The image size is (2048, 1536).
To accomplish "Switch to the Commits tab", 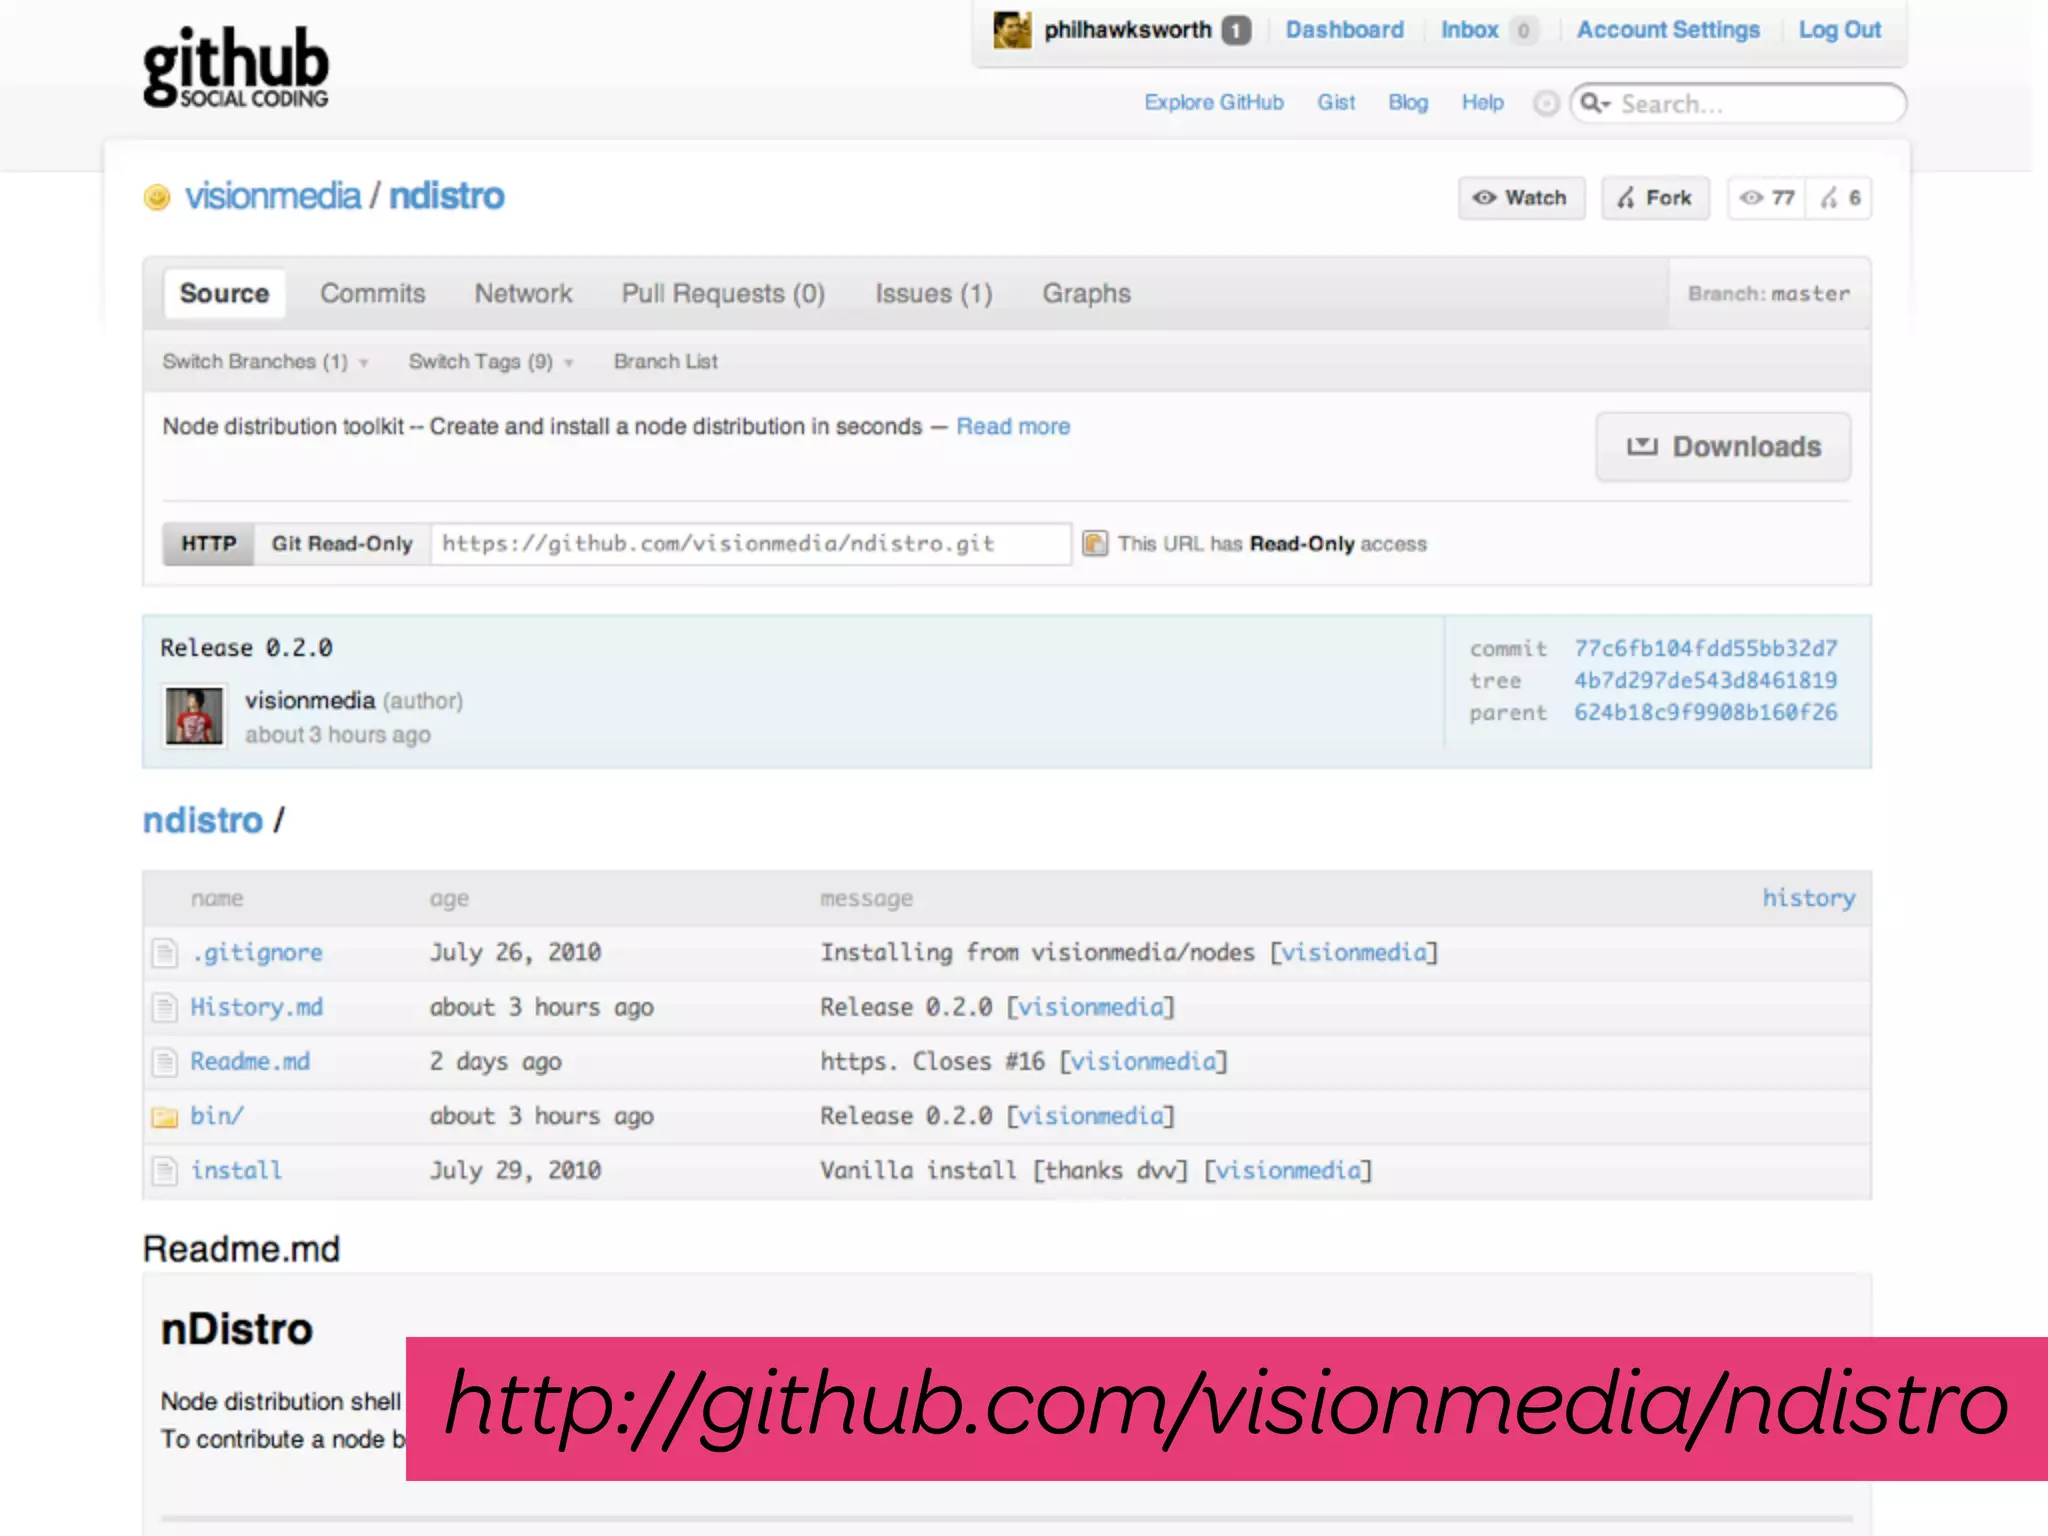I will click(372, 294).
